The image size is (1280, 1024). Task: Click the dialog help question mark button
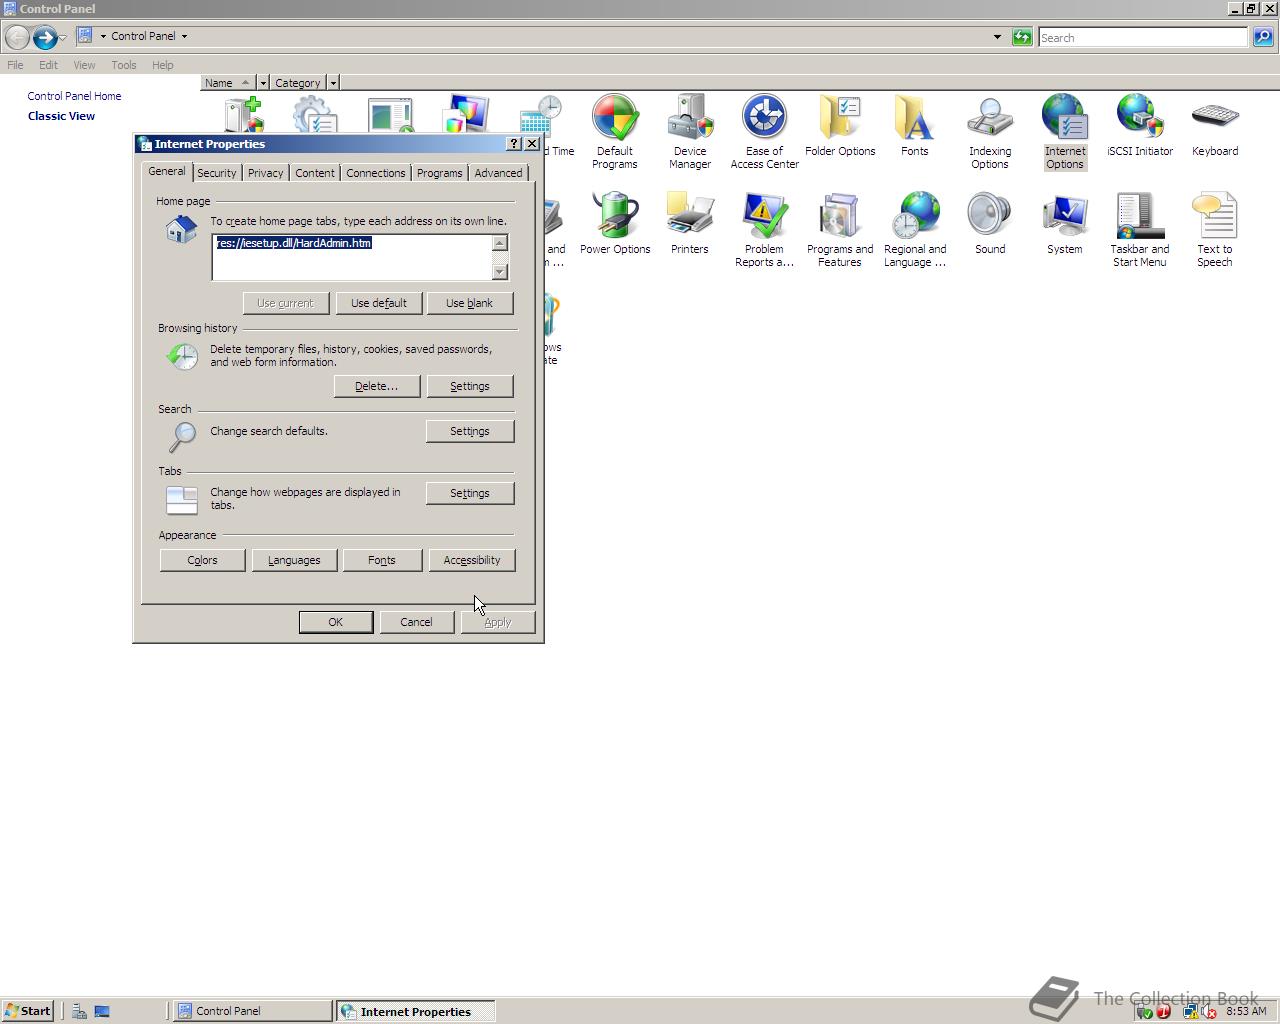coord(514,144)
